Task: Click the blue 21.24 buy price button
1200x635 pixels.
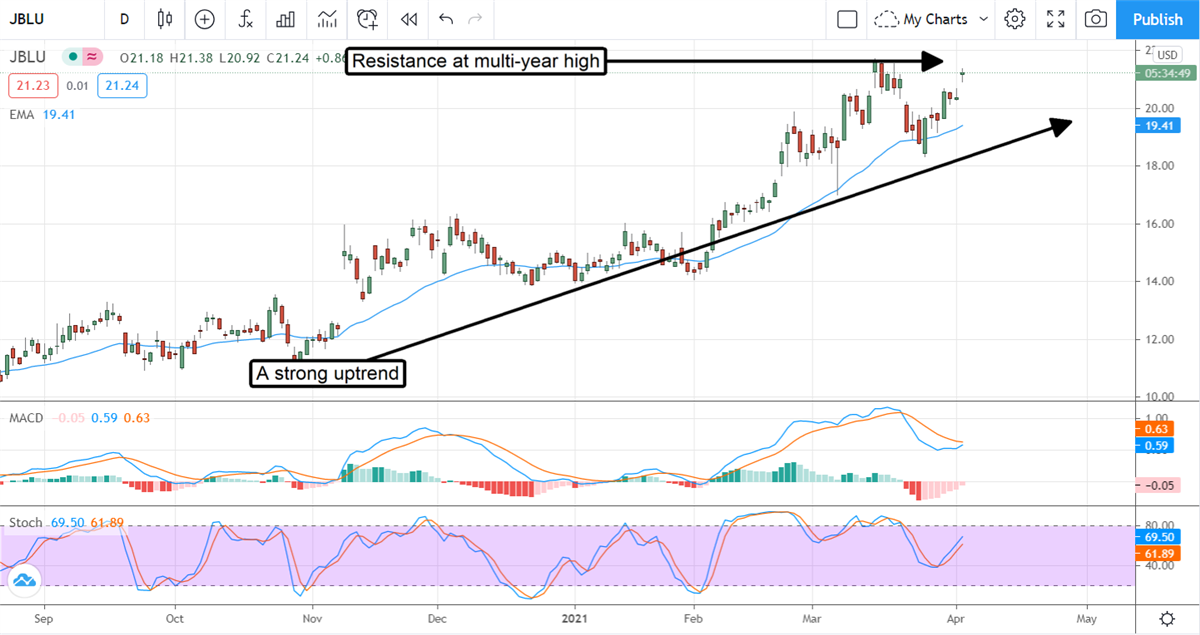Action: [x=123, y=86]
